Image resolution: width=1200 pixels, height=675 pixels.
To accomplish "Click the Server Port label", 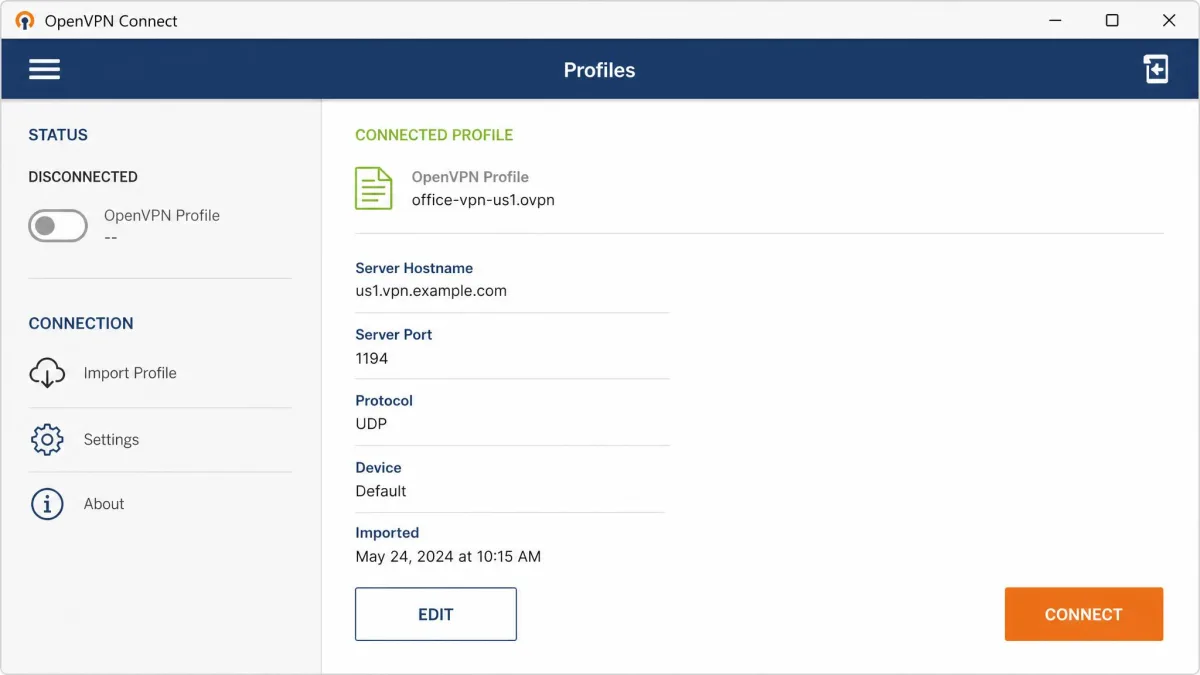I will point(394,335).
